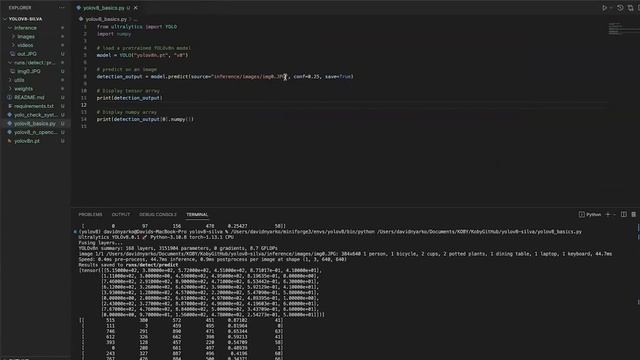Collapse the runs/detect/predict folder
This screenshot has height=360, width=640.
(x=11, y=63)
